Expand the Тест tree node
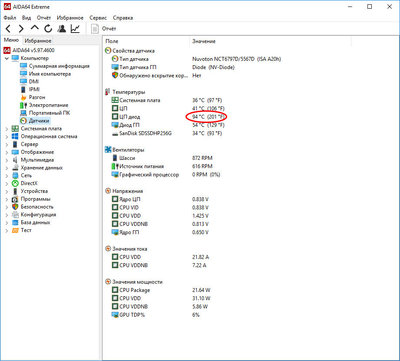 click(7, 230)
